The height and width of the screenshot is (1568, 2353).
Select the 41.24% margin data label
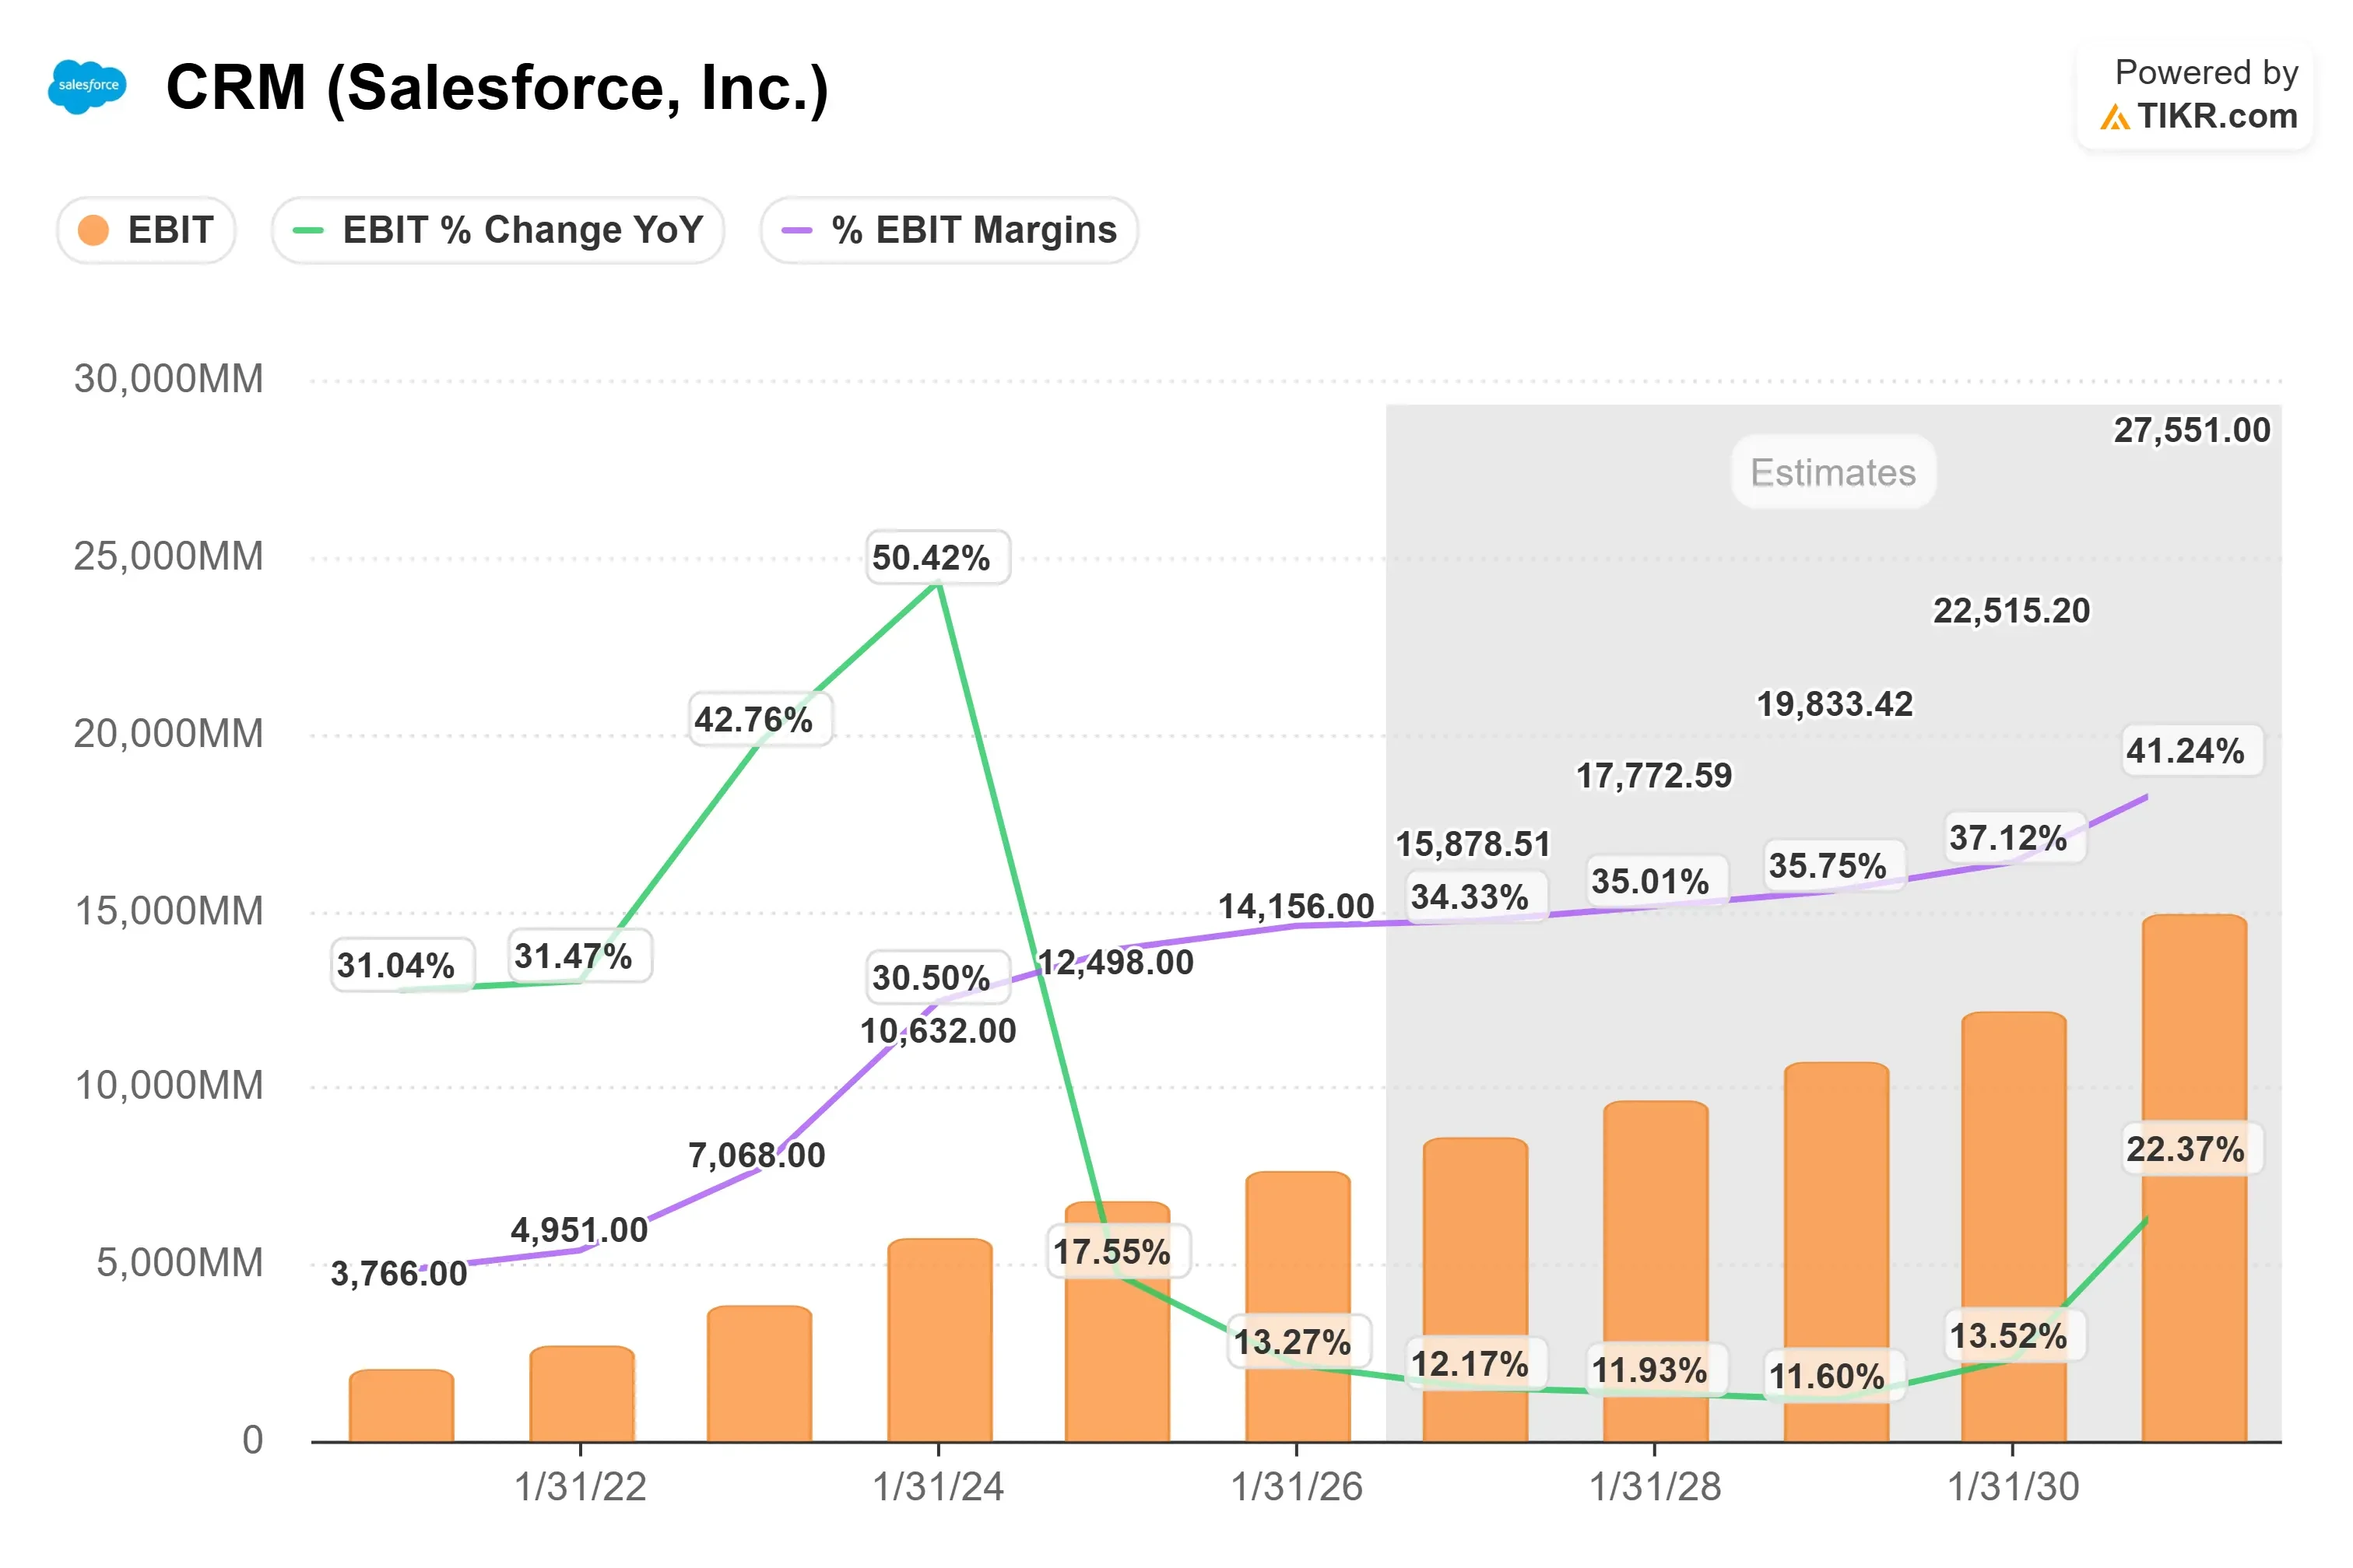click(2192, 750)
